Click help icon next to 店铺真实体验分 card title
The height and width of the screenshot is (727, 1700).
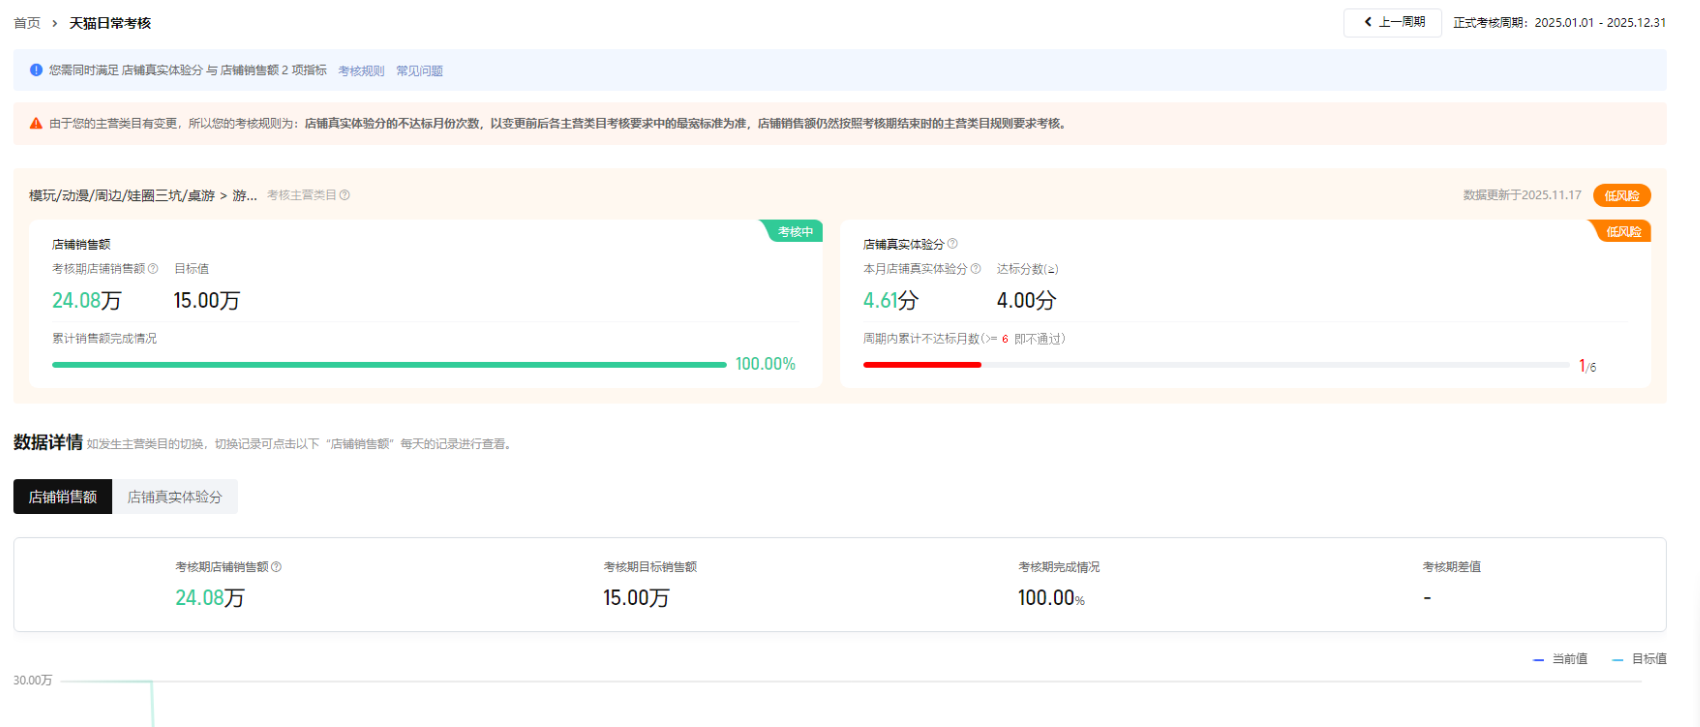[x=952, y=244]
